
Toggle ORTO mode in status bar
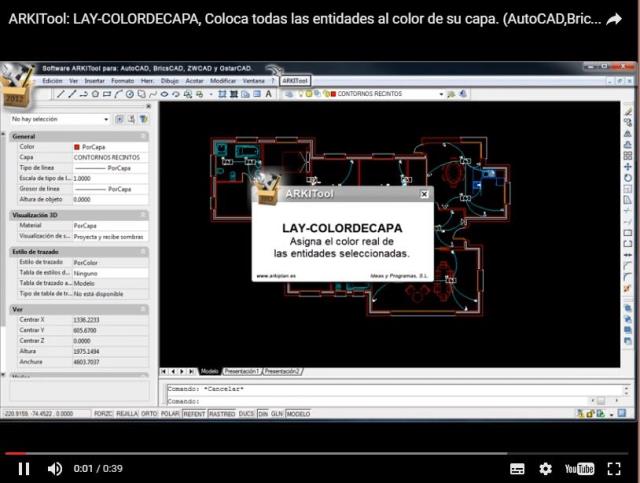149,414
